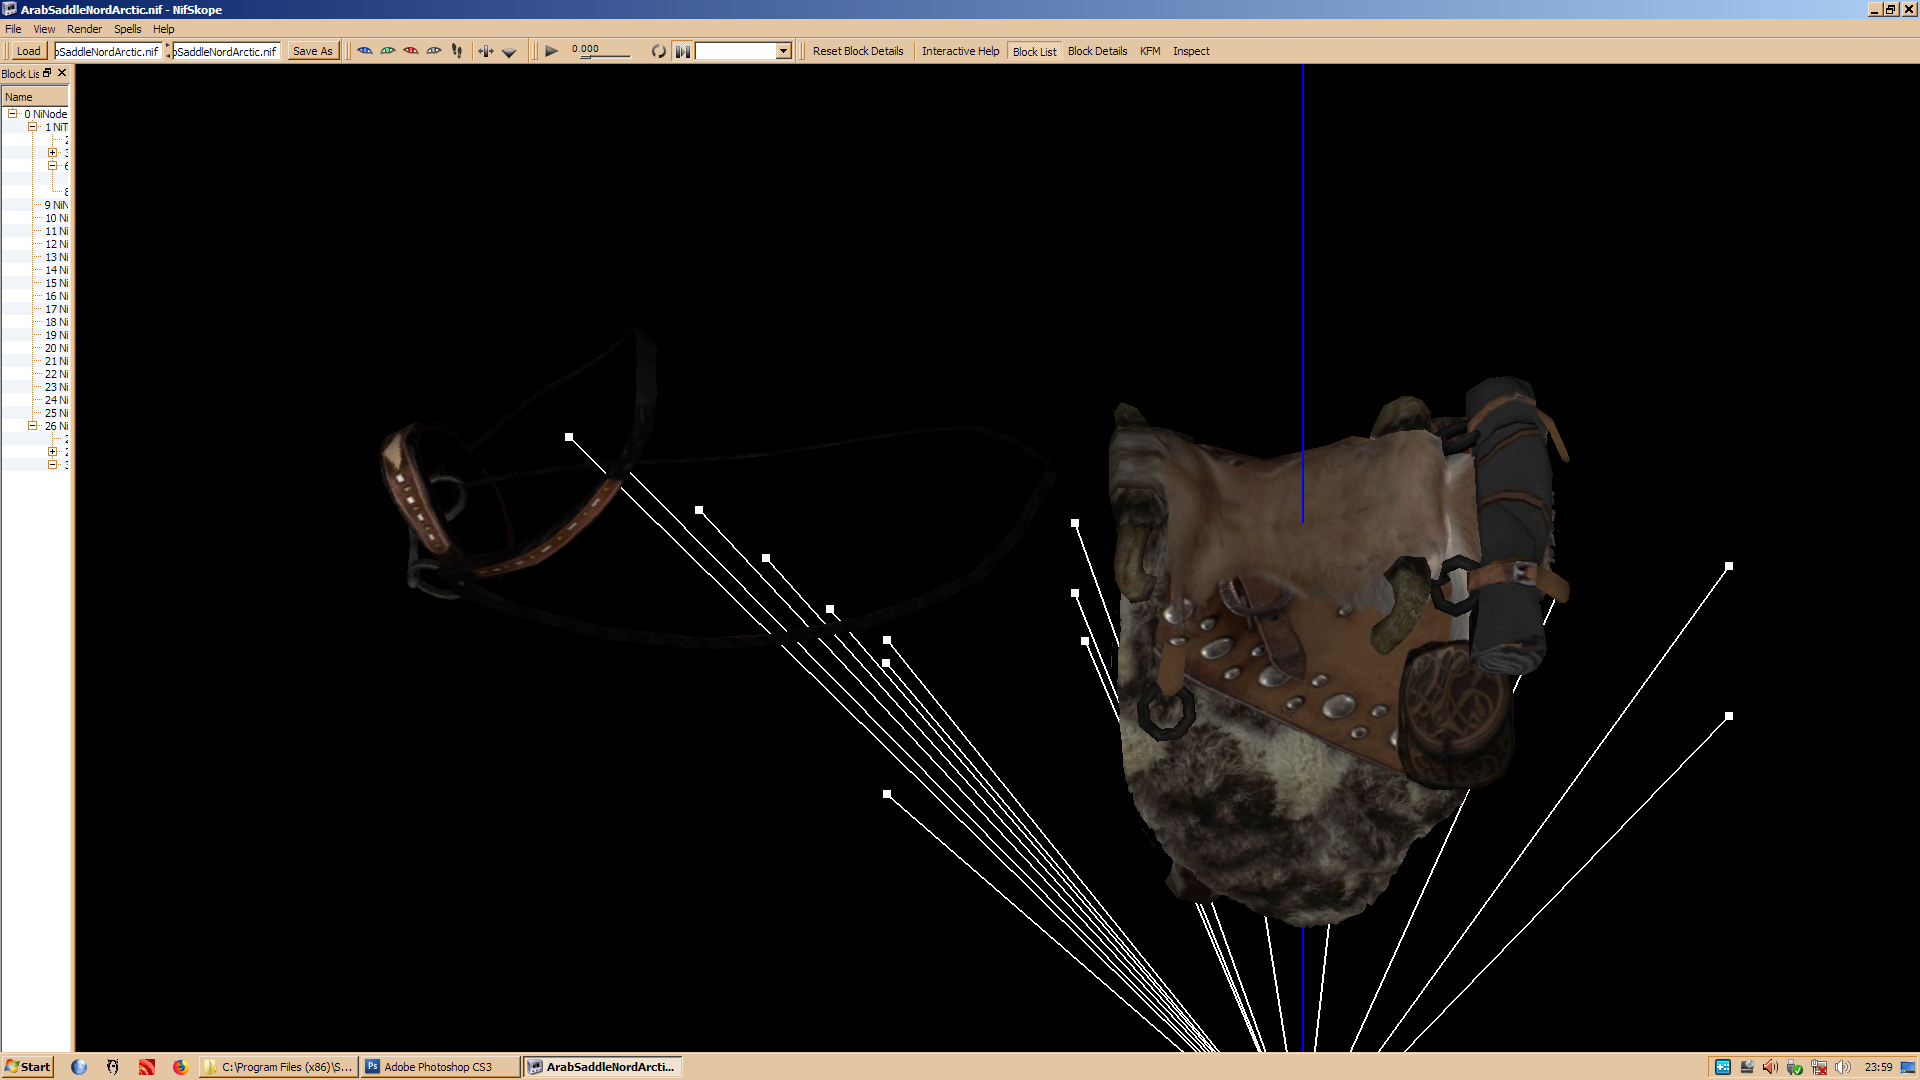
Task: Click the green eye view icon
Action: pos(388,51)
